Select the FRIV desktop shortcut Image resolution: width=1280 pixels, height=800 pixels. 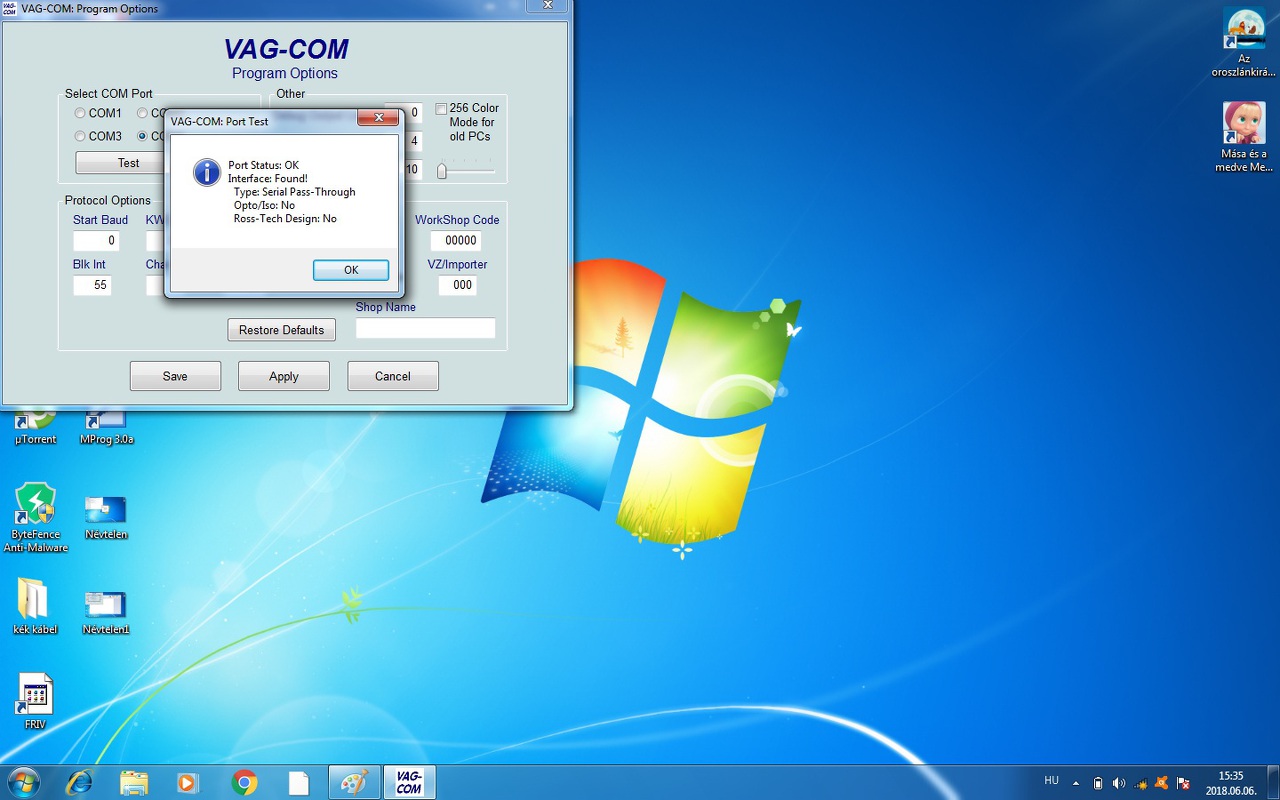[x=35, y=701]
